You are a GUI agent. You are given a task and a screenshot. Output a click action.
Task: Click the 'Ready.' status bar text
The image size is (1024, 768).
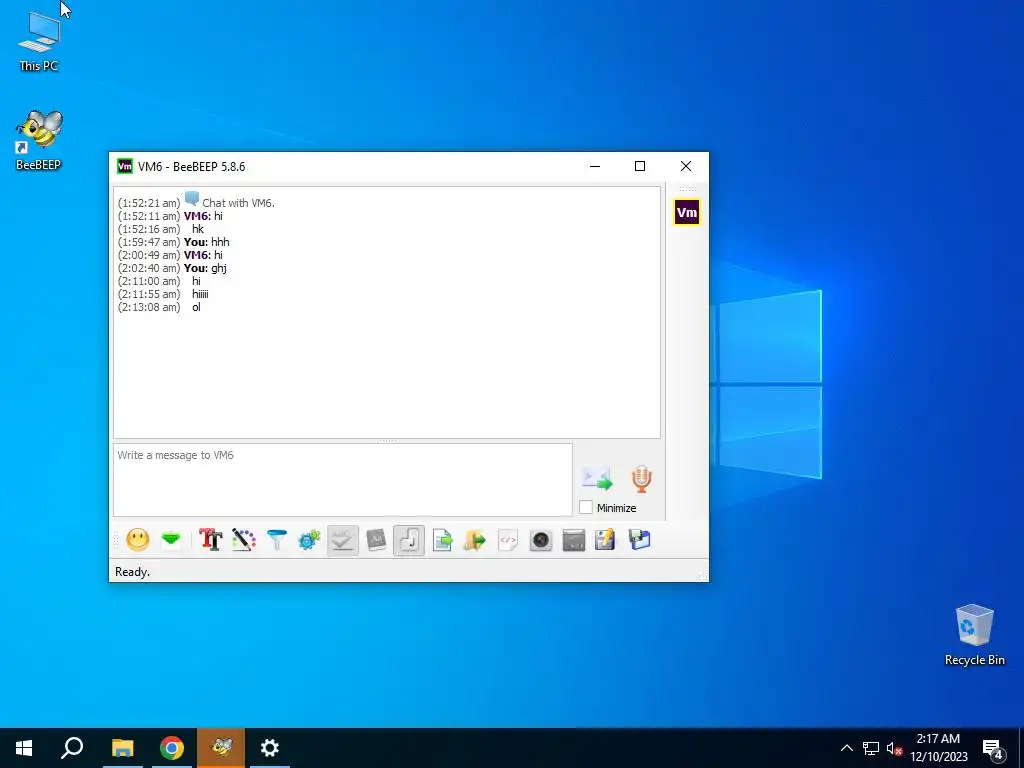(133, 571)
